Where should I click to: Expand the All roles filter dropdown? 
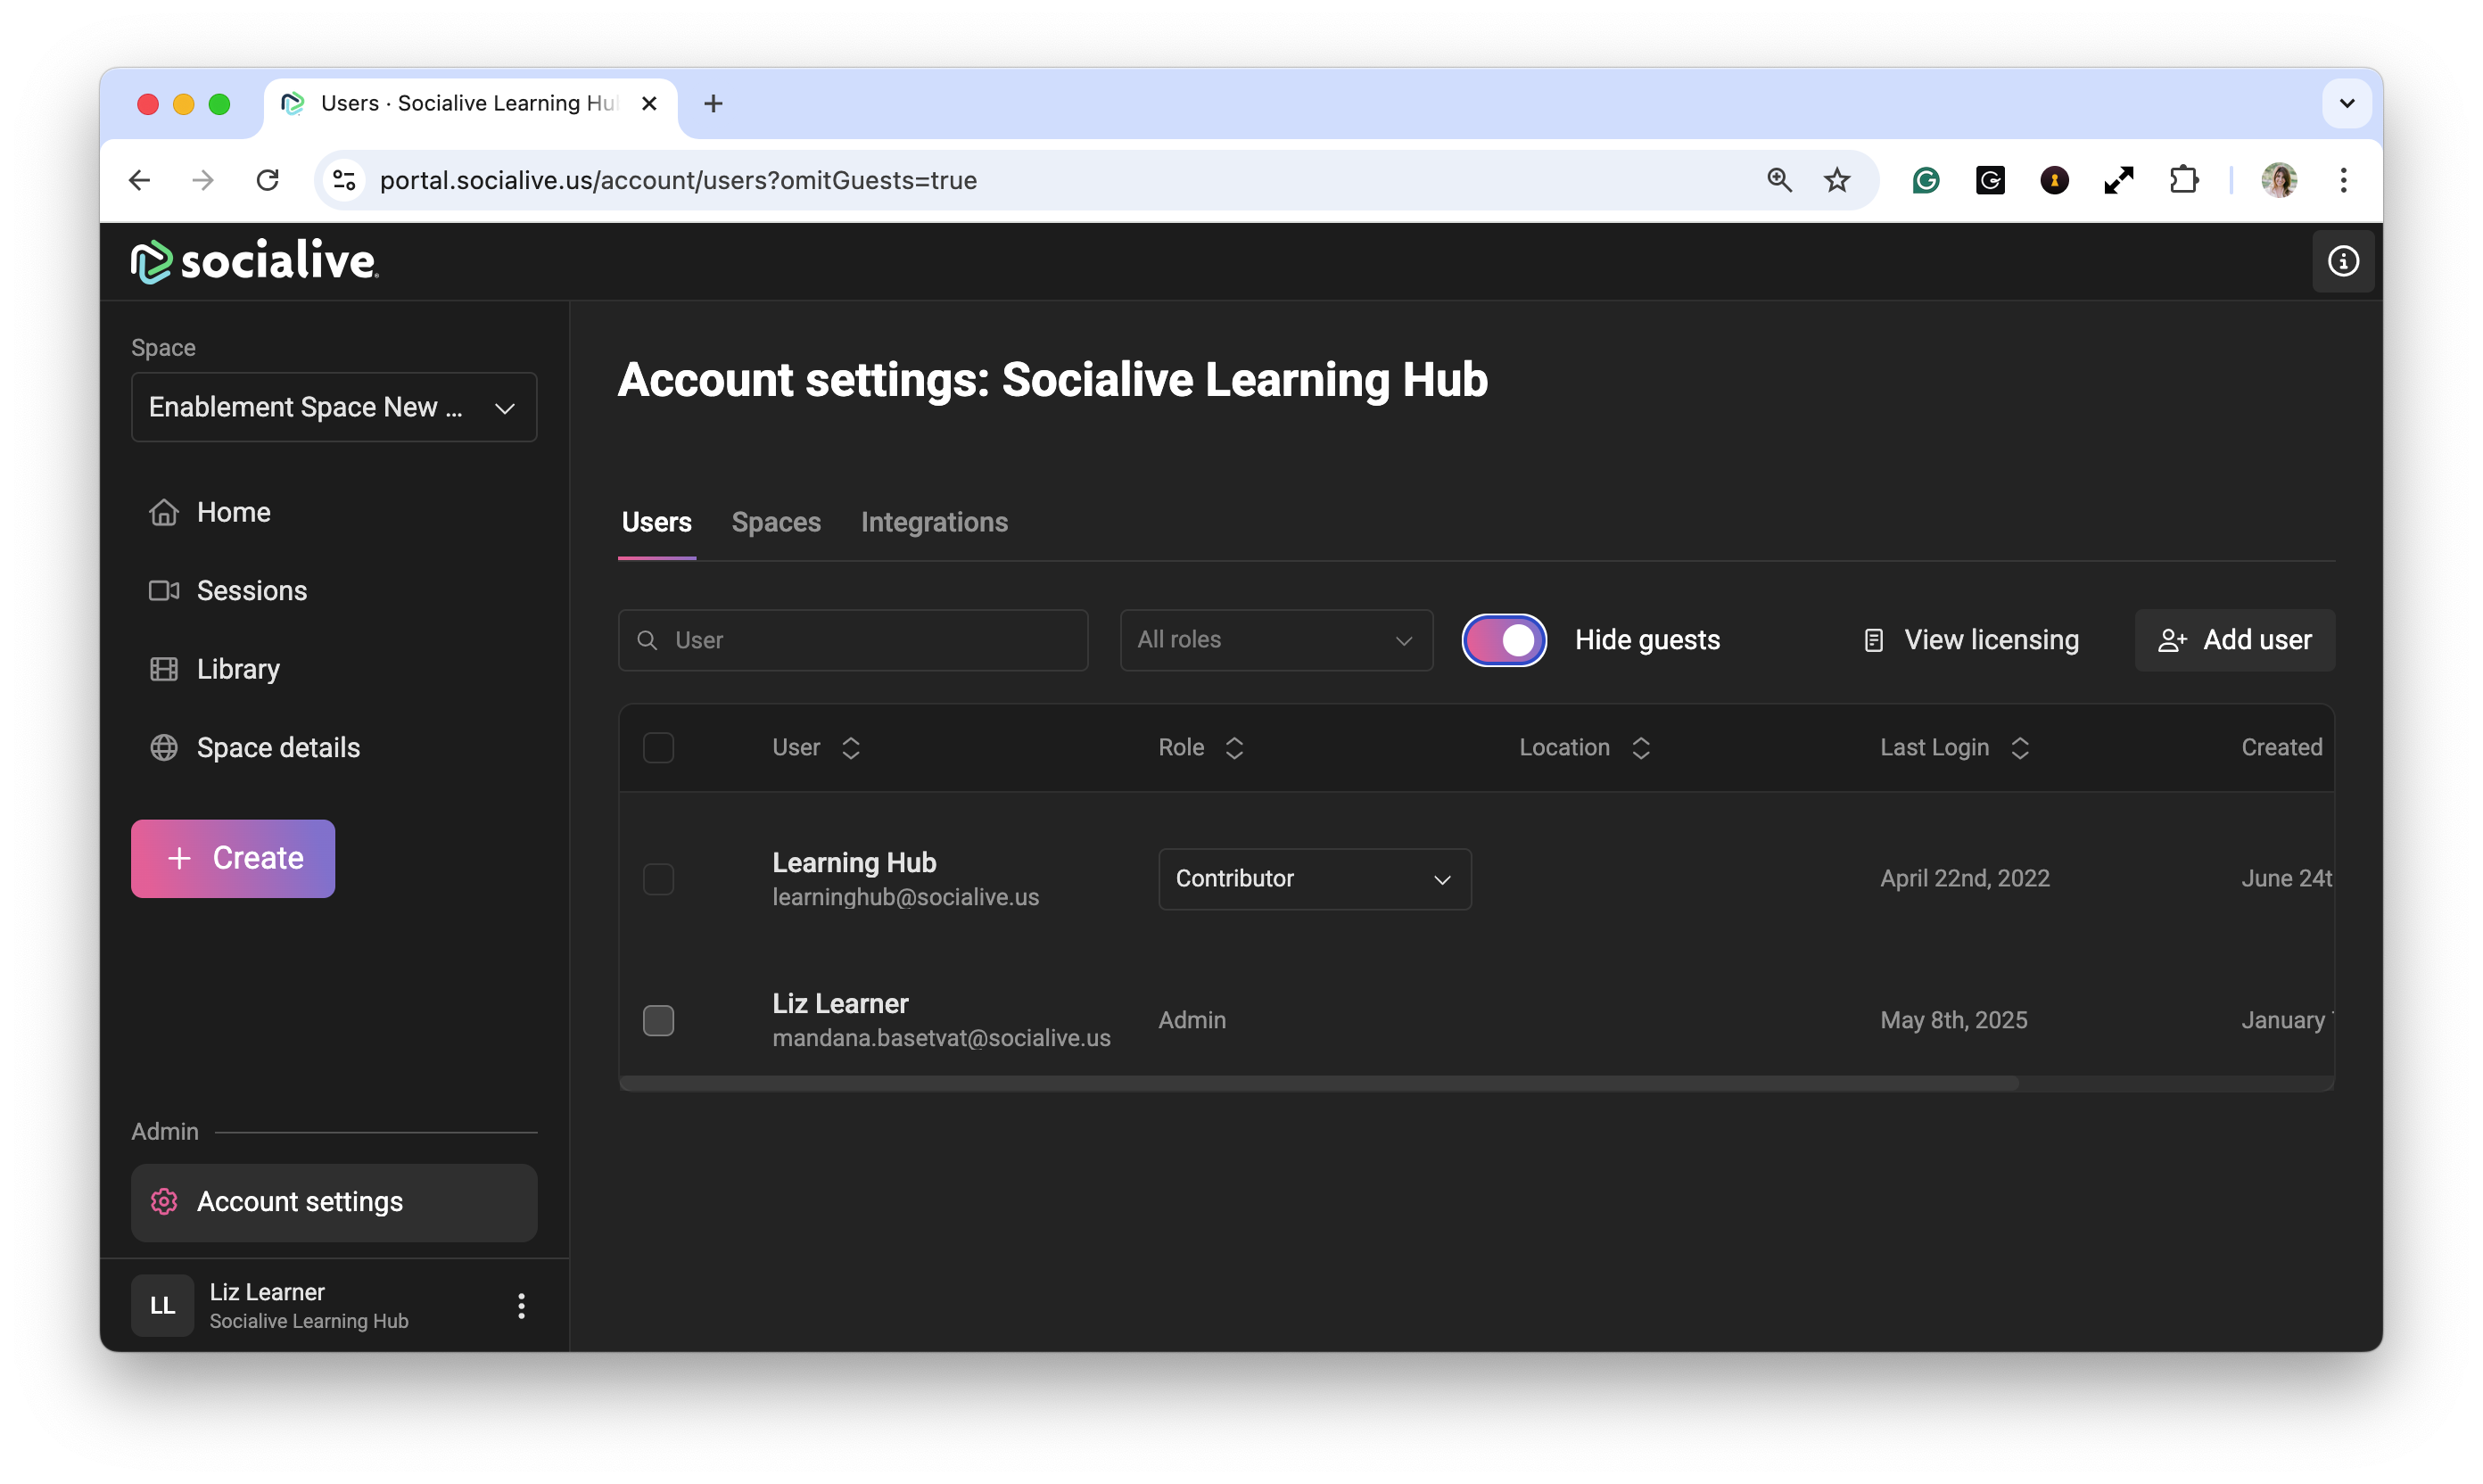(x=1276, y=640)
